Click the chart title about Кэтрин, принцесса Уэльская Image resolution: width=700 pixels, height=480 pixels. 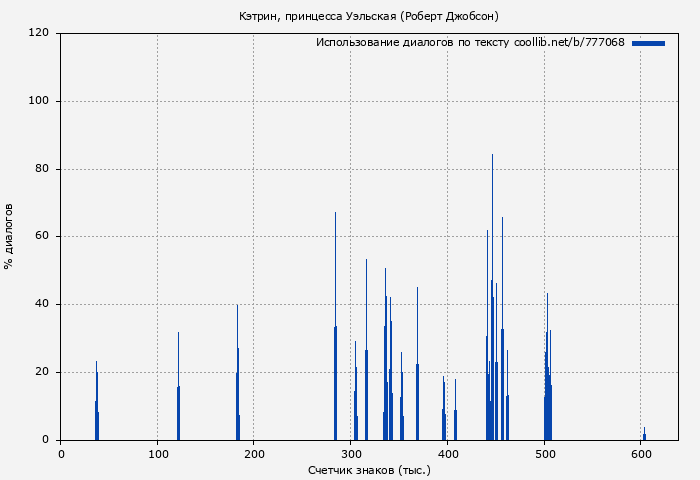click(x=369, y=16)
